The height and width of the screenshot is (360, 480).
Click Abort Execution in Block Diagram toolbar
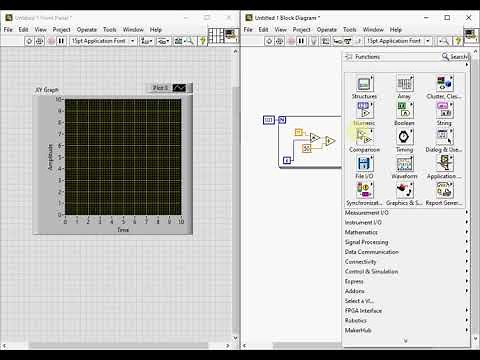pyautogui.click(x=291, y=41)
